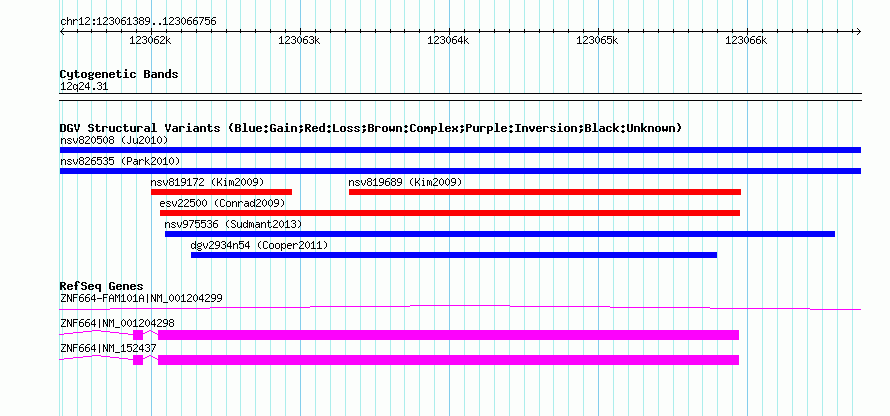
Task: Click the nsv820508 (Ju2010) label
Action: click(x=114, y=140)
